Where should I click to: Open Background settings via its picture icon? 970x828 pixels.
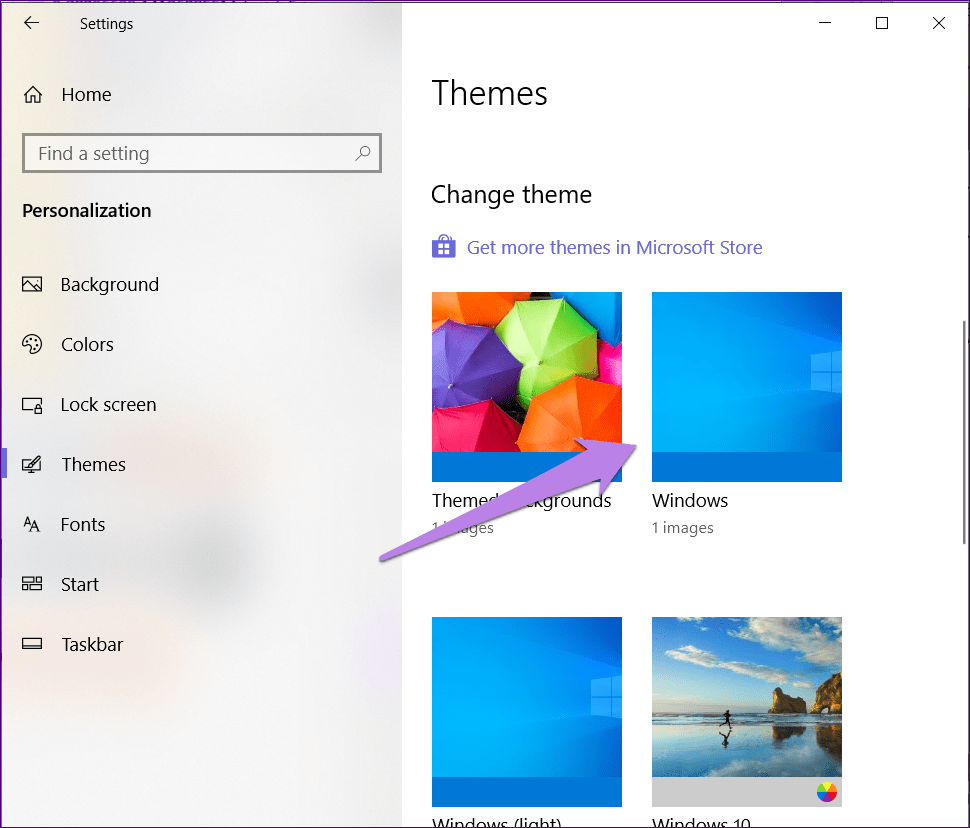pos(32,285)
